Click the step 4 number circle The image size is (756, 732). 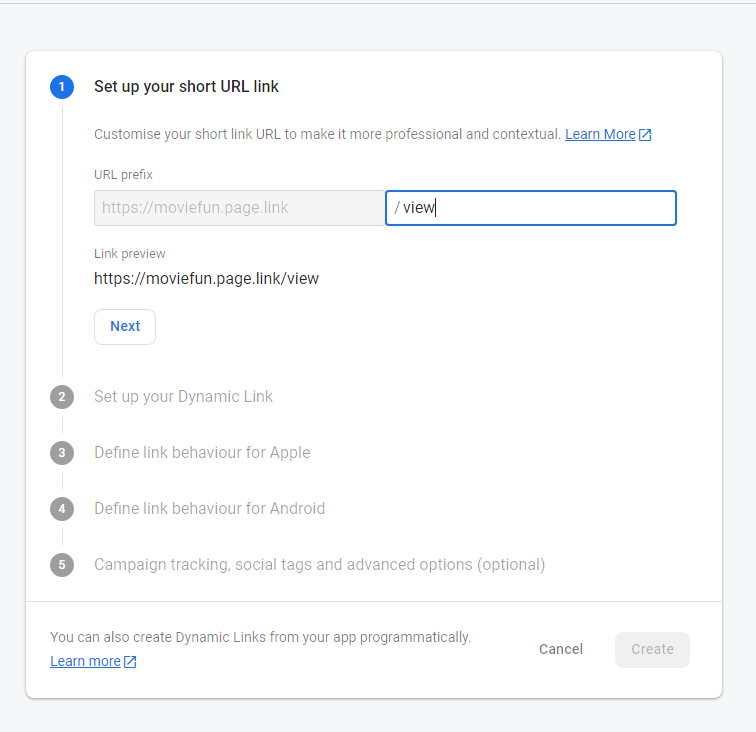[62, 509]
